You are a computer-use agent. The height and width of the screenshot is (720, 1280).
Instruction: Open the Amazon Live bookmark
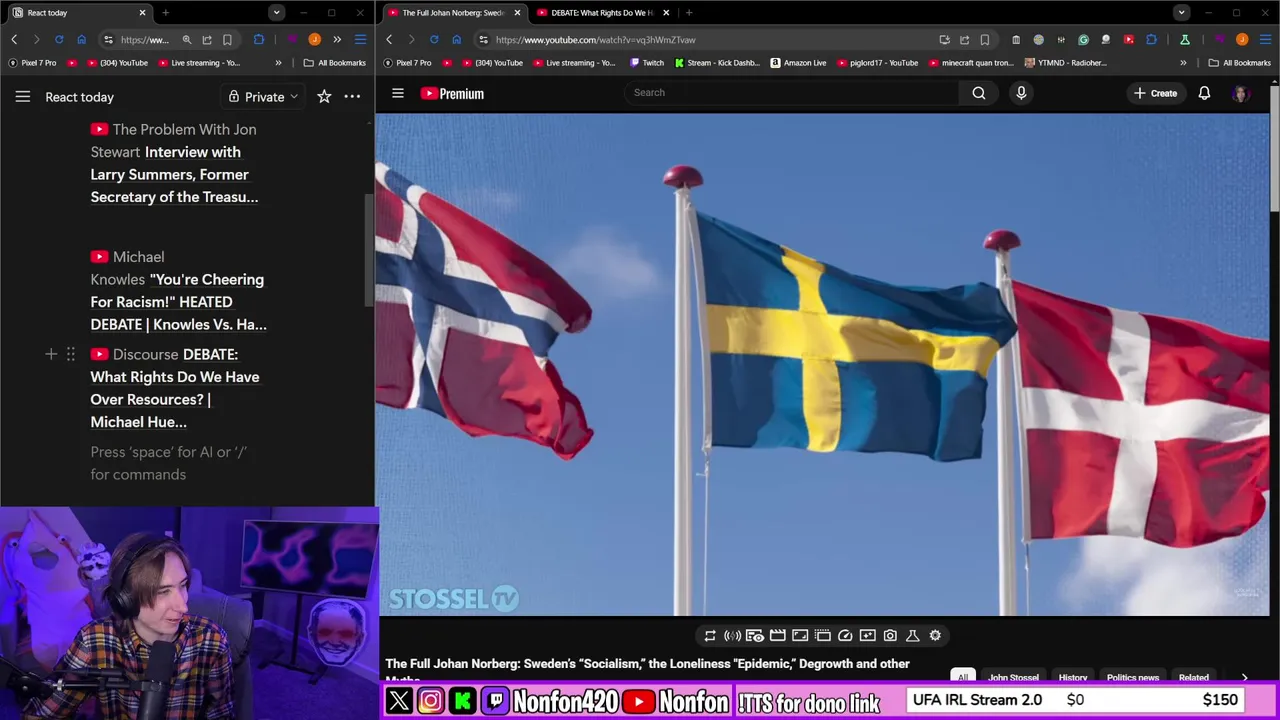pos(798,63)
